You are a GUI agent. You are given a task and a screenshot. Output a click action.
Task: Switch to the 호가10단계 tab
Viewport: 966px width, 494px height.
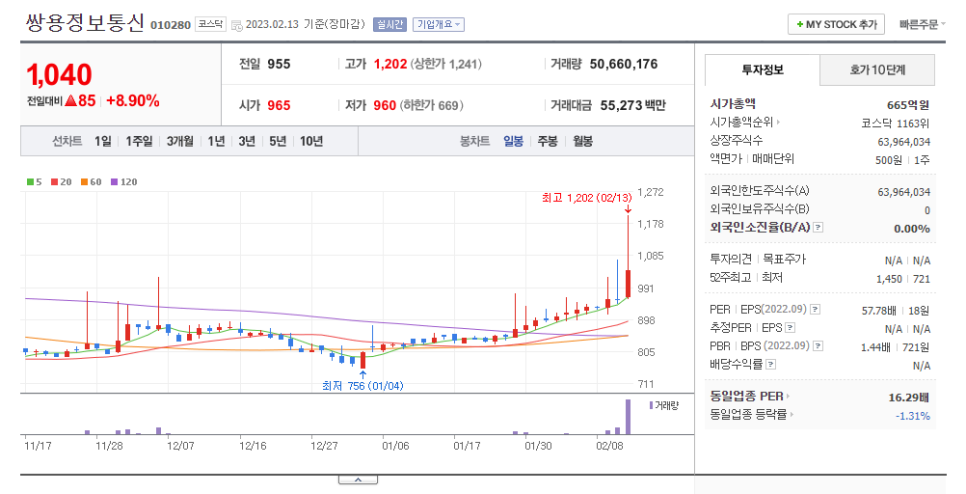(877, 70)
